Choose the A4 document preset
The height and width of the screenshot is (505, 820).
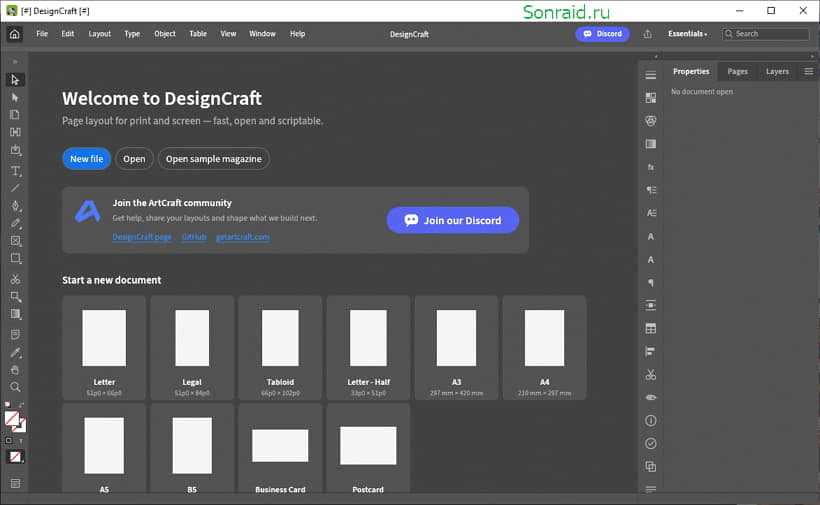pos(544,348)
